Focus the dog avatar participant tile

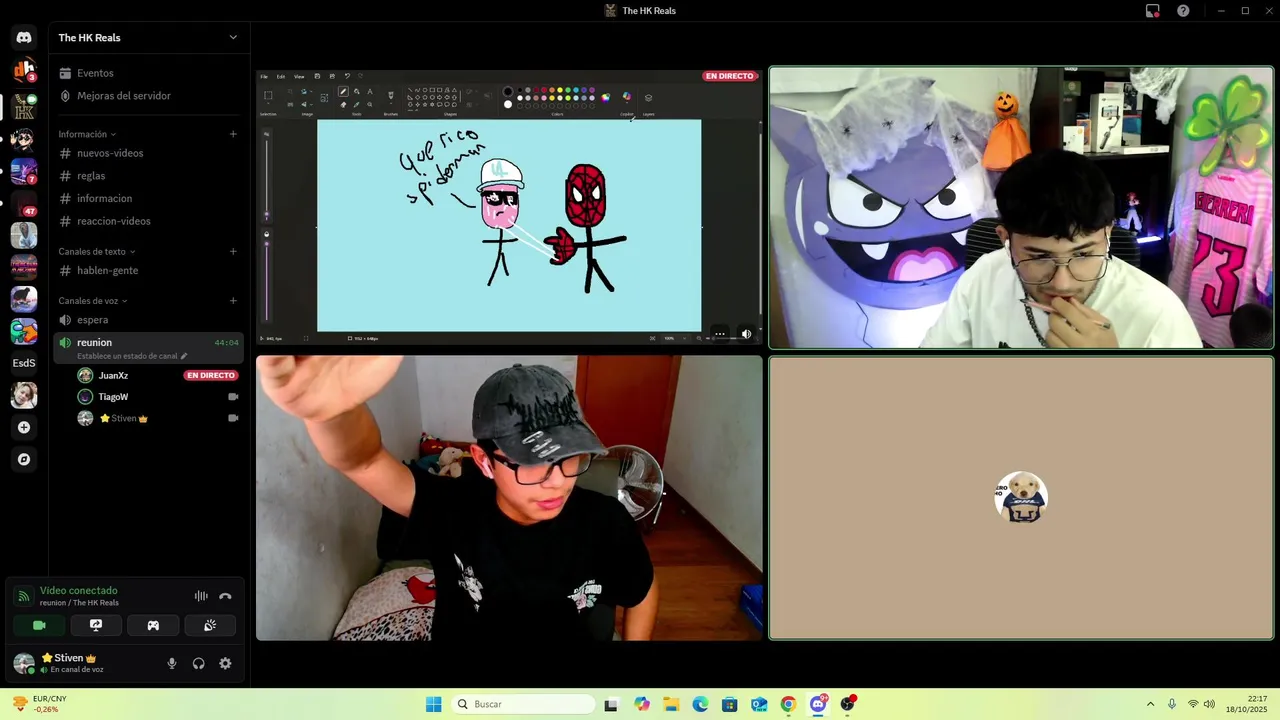[1021, 498]
